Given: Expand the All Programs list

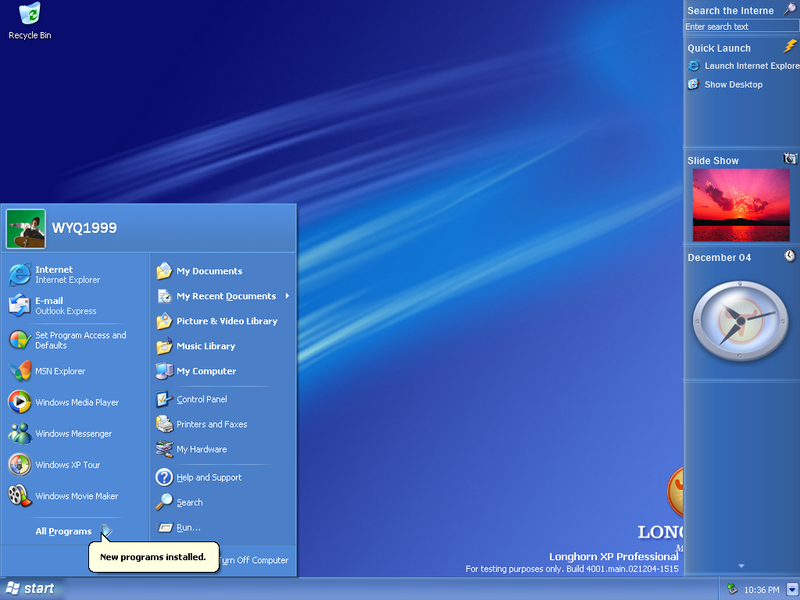Looking at the screenshot, I should point(72,531).
